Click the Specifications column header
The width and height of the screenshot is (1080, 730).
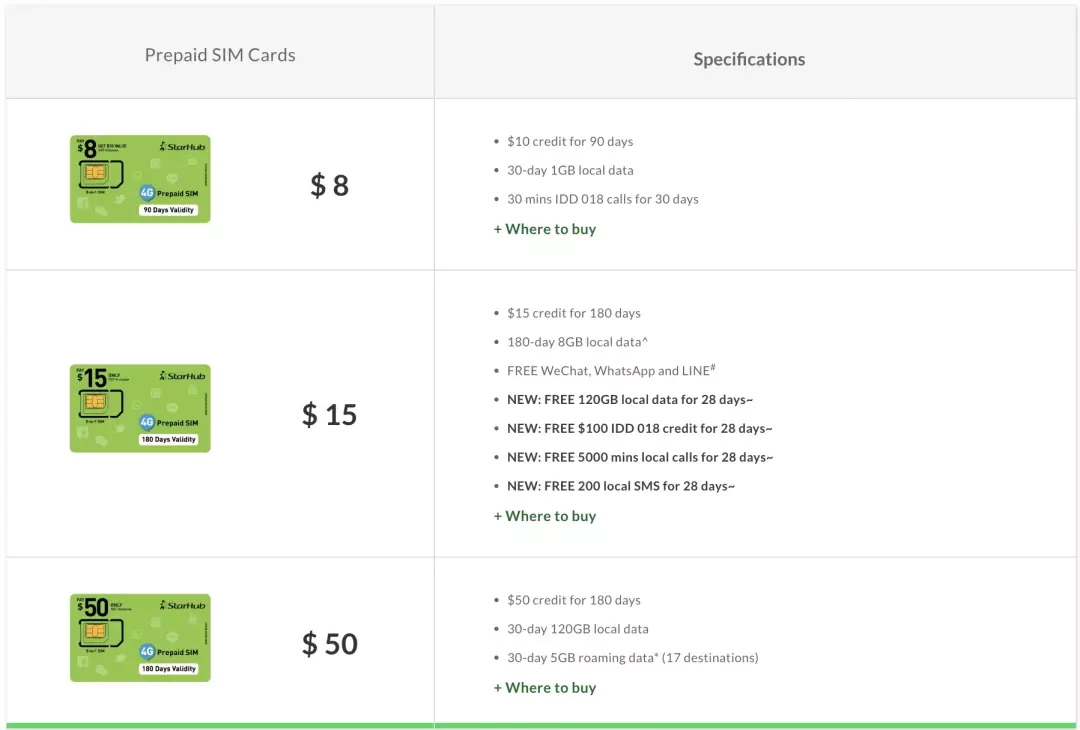coord(749,59)
